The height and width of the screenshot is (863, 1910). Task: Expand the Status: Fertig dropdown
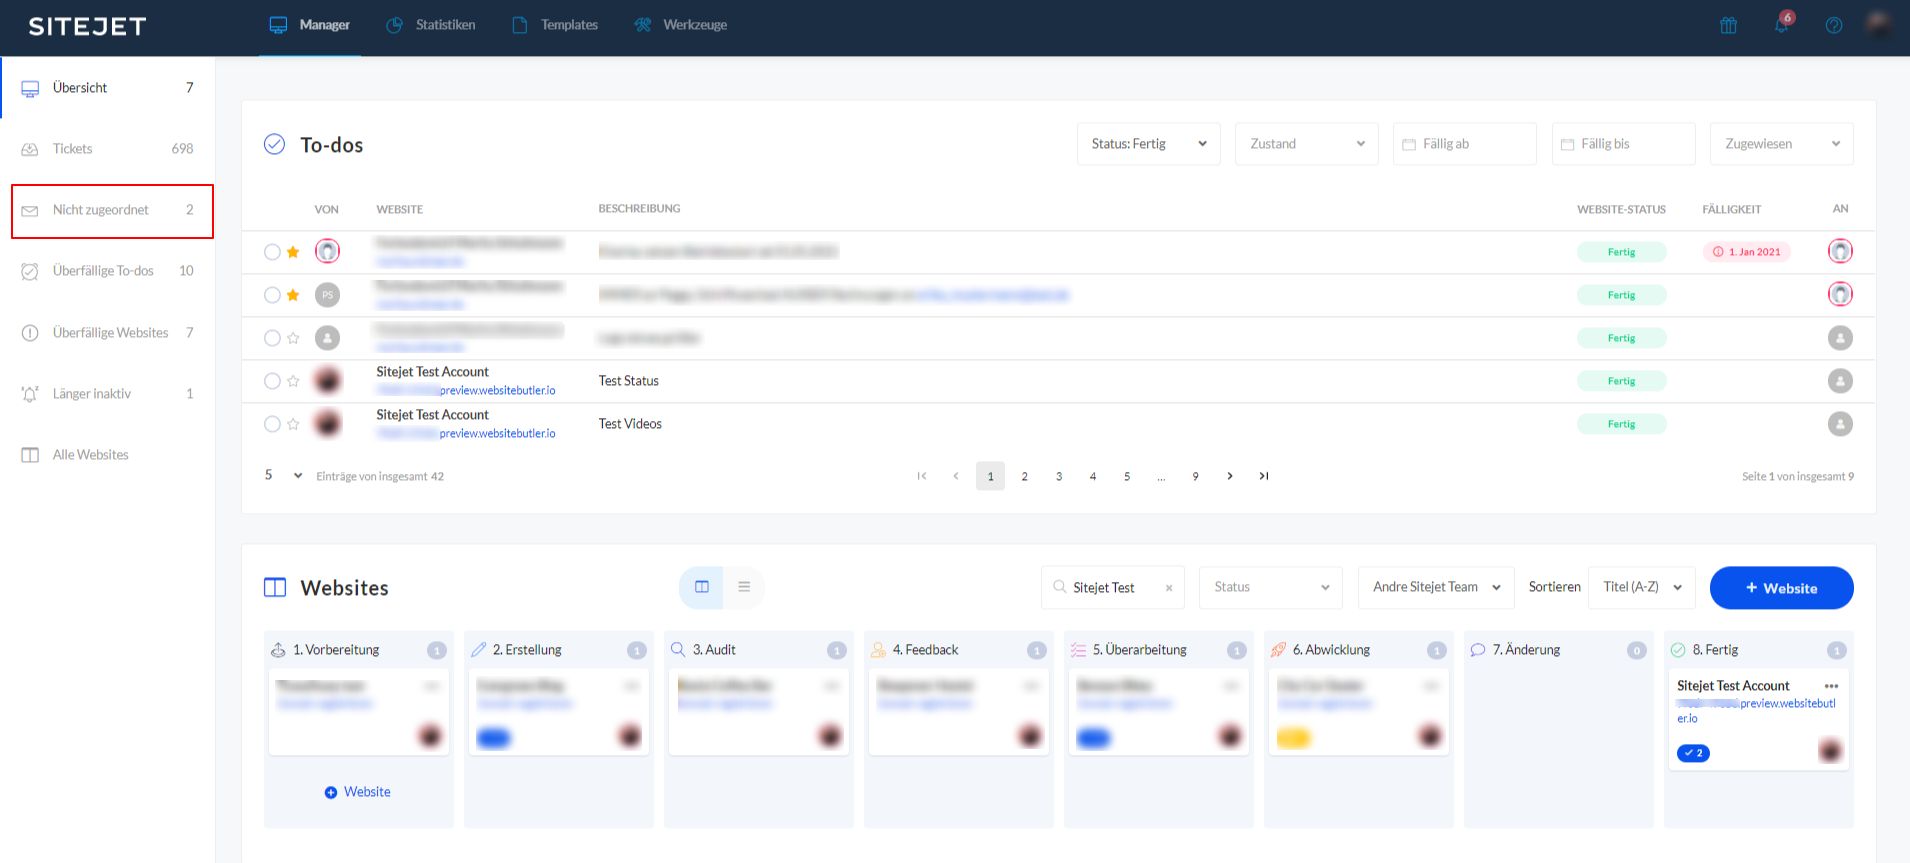1148,144
